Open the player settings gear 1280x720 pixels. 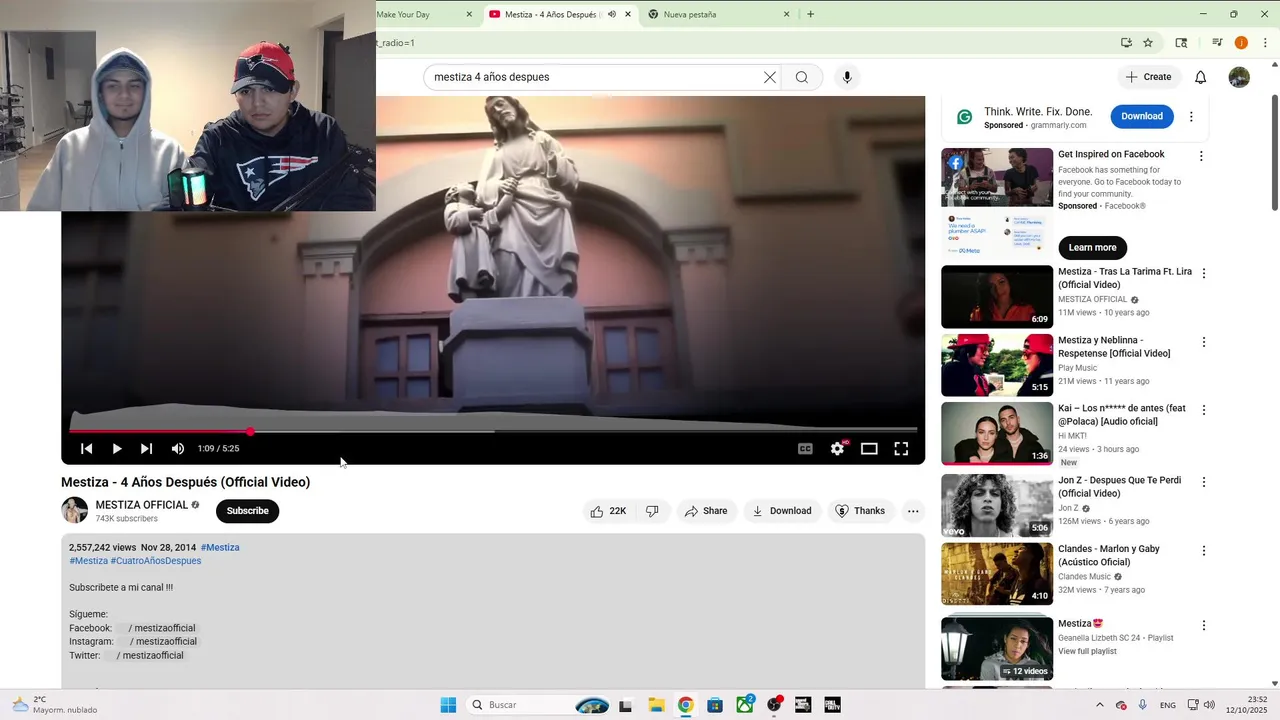[x=837, y=449]
